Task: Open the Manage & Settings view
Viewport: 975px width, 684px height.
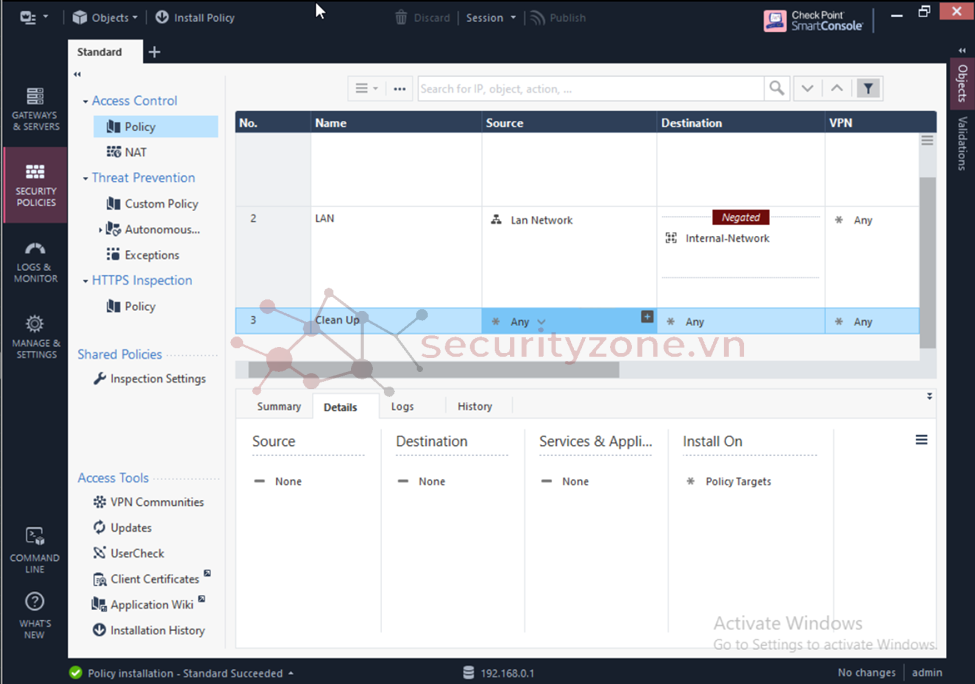Action: [35, 337]
